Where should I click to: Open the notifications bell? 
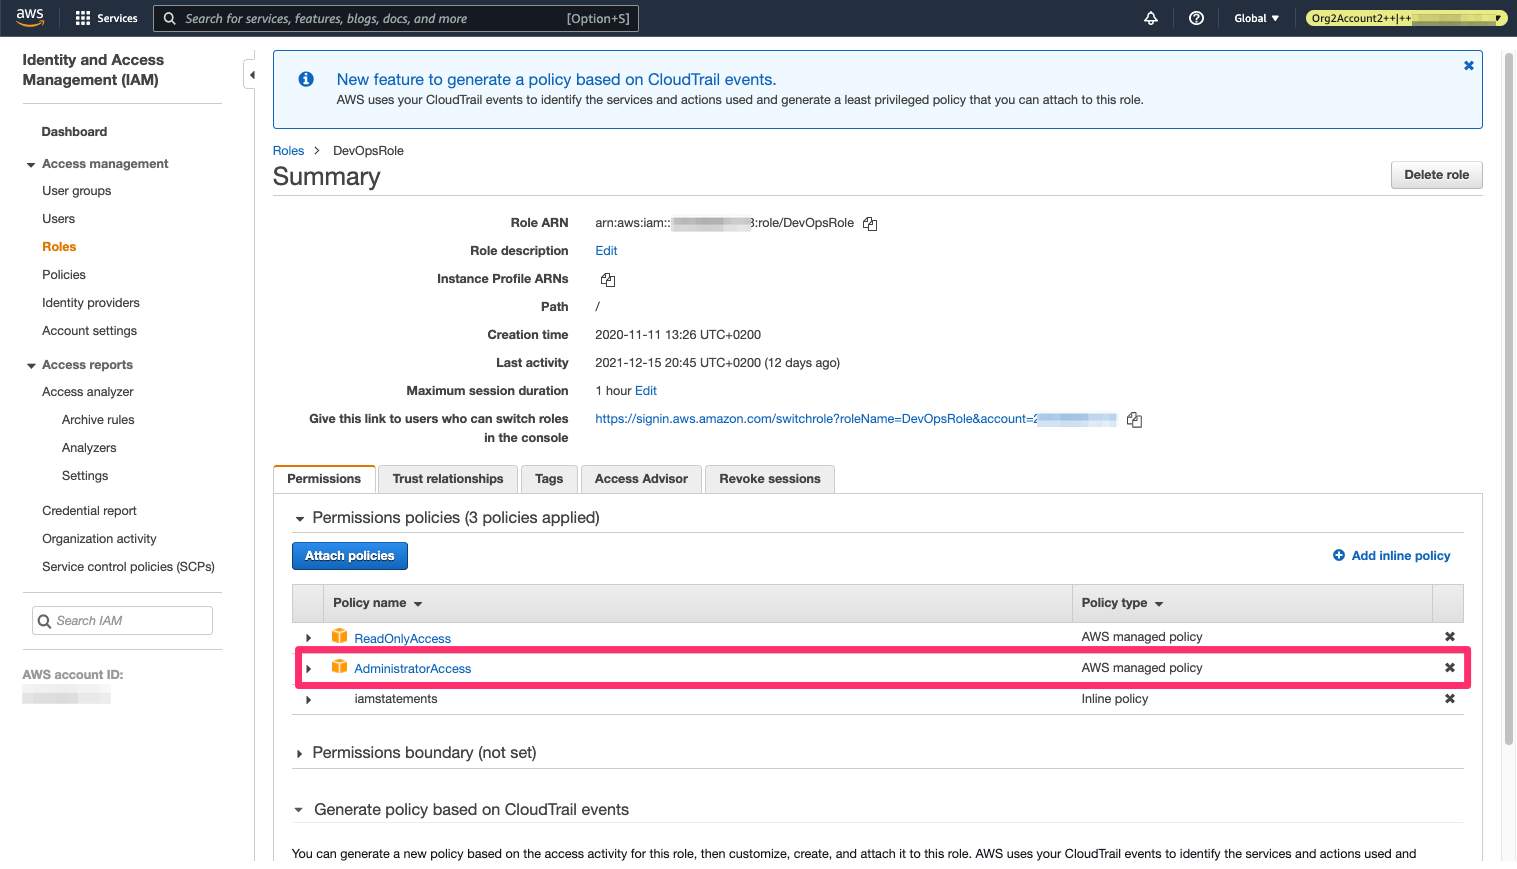(1151, 18)
